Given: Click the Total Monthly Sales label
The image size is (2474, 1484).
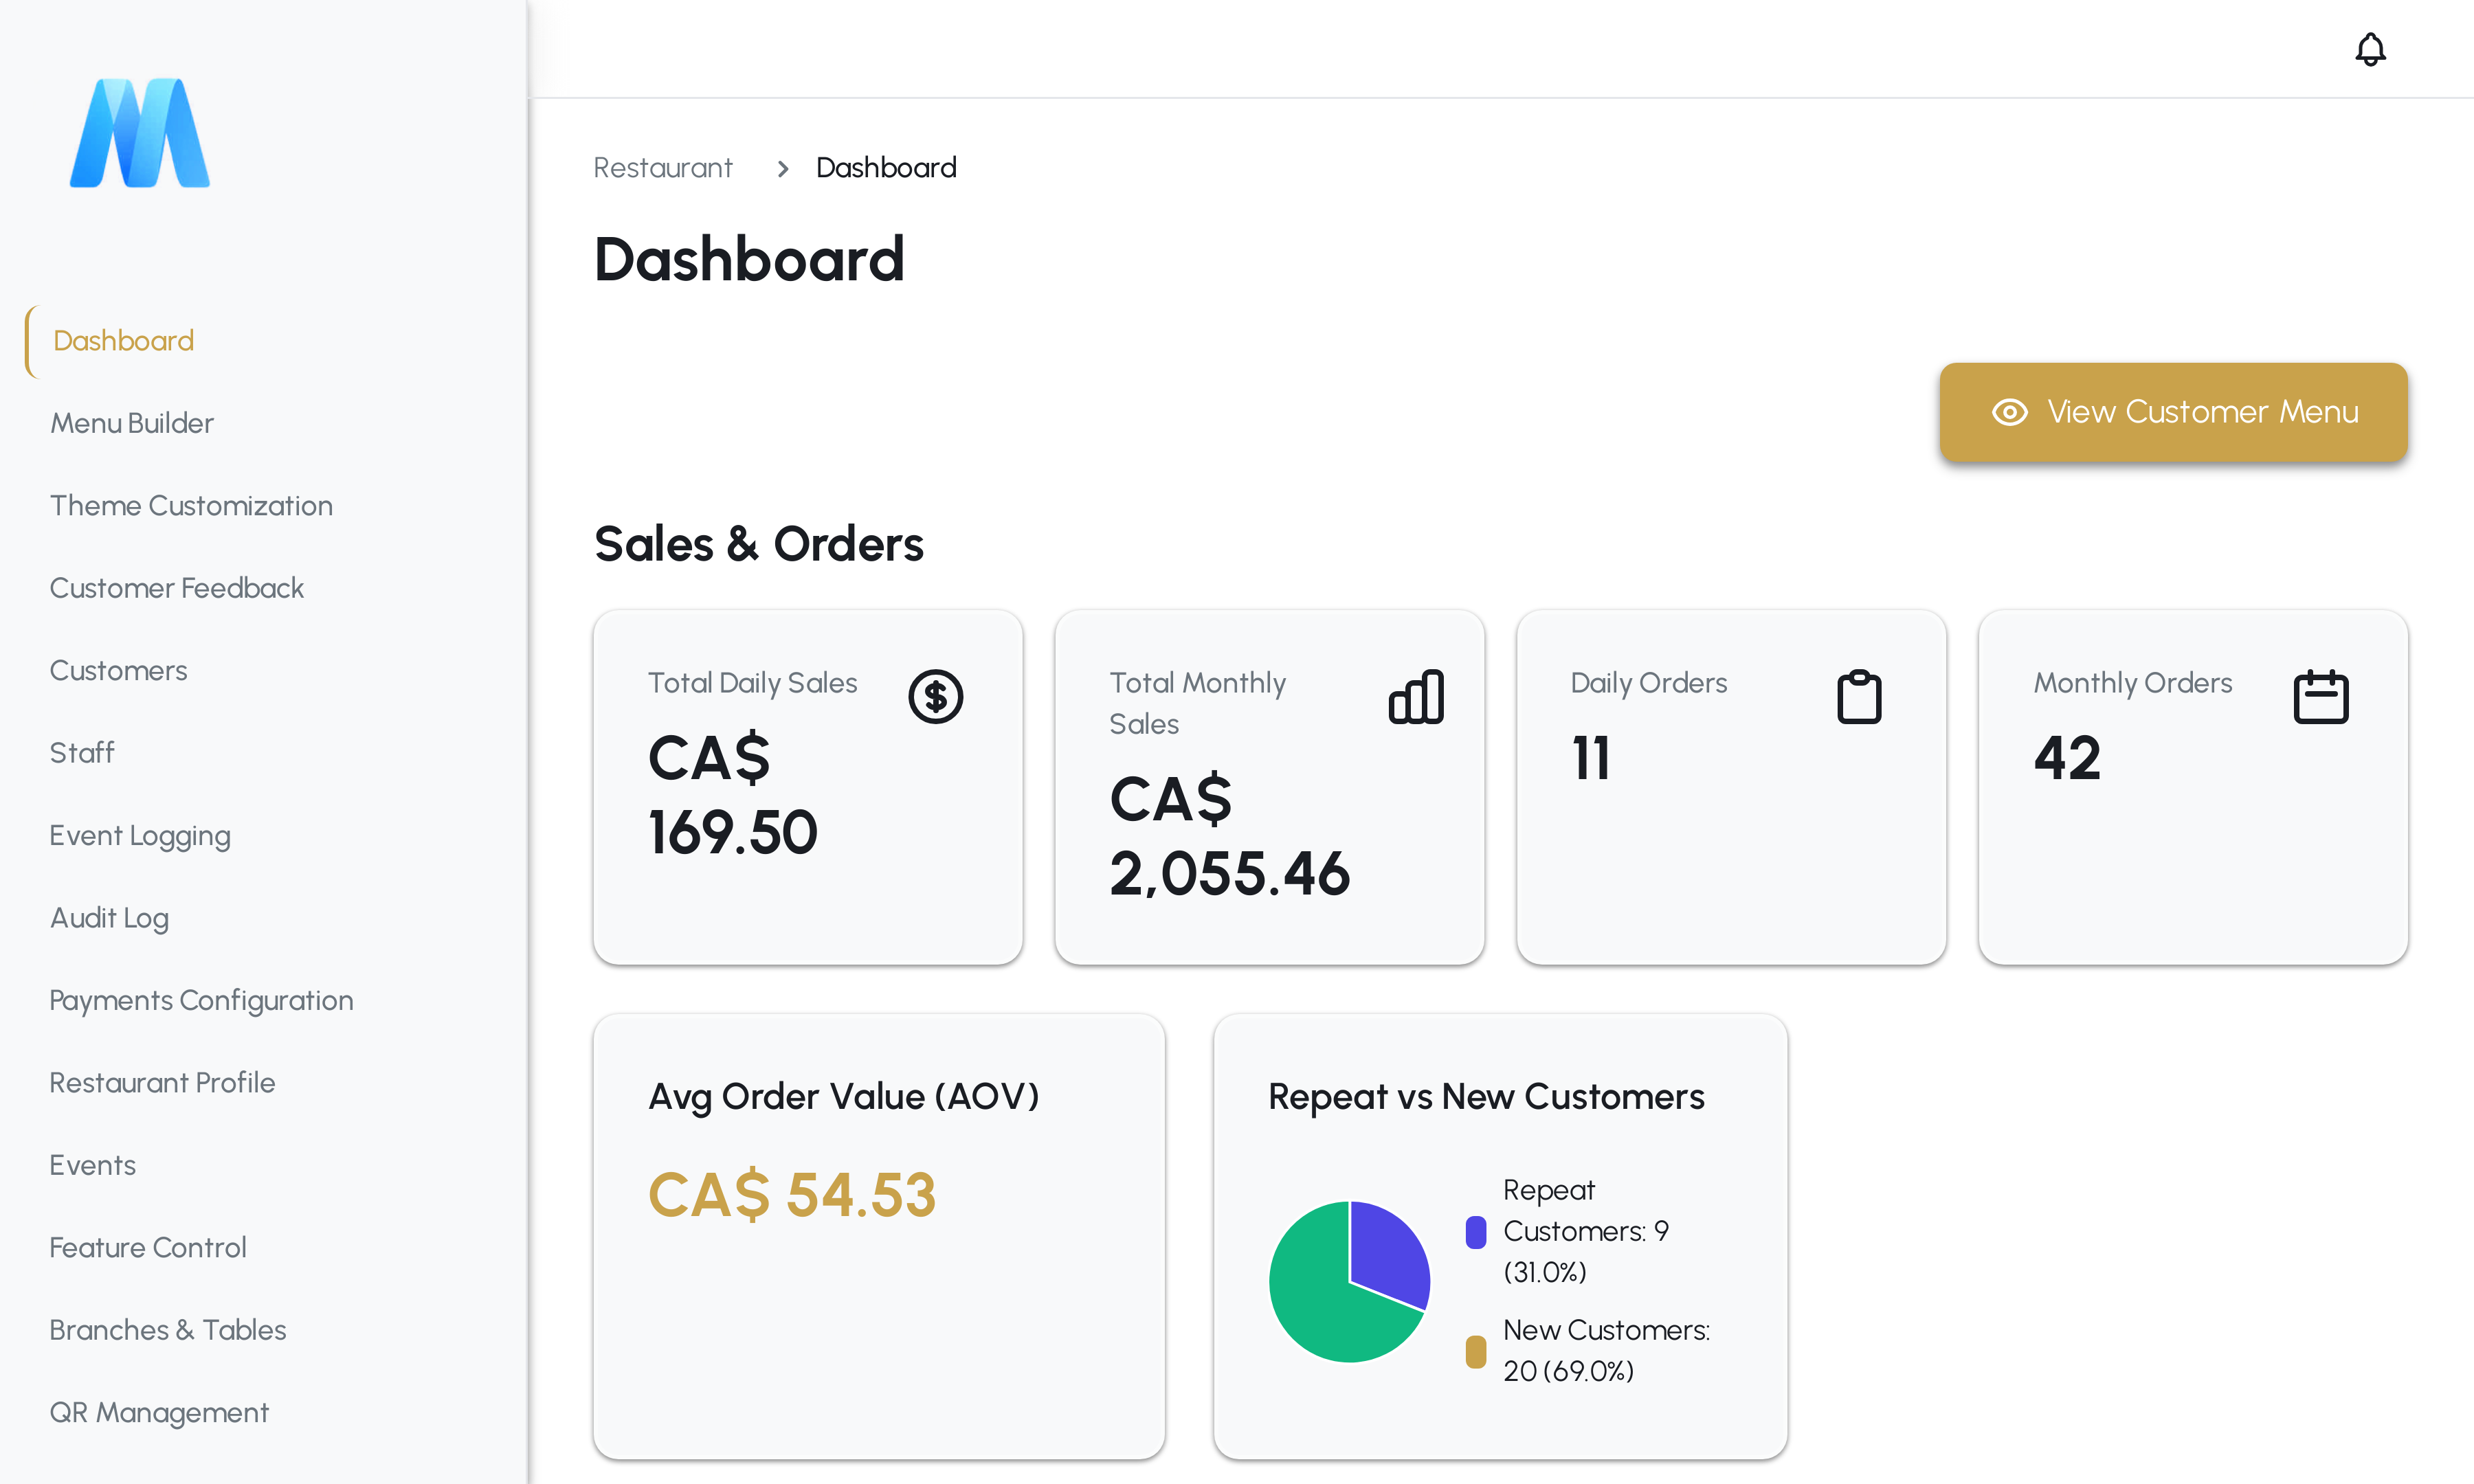Looking at the screenshot, I should (1197, 703).
